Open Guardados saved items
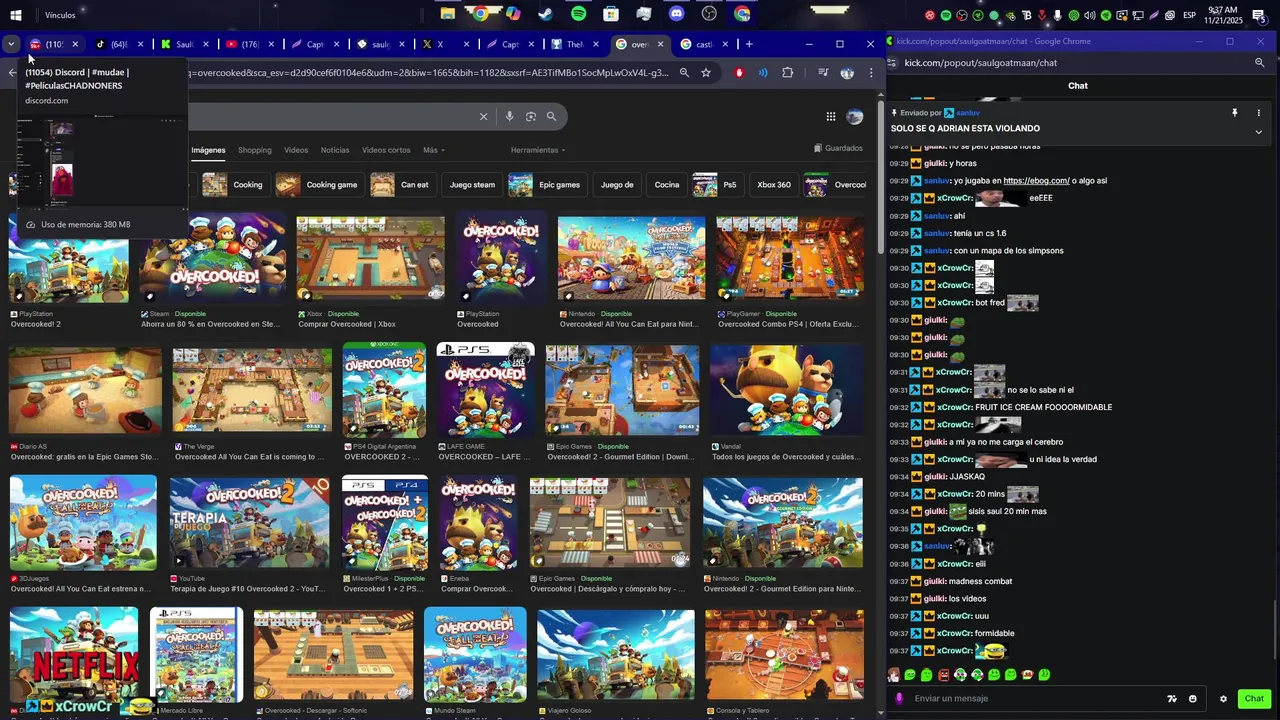This screenshot has height=720, width=1280. pyautogui.click(x=838, y=149)
